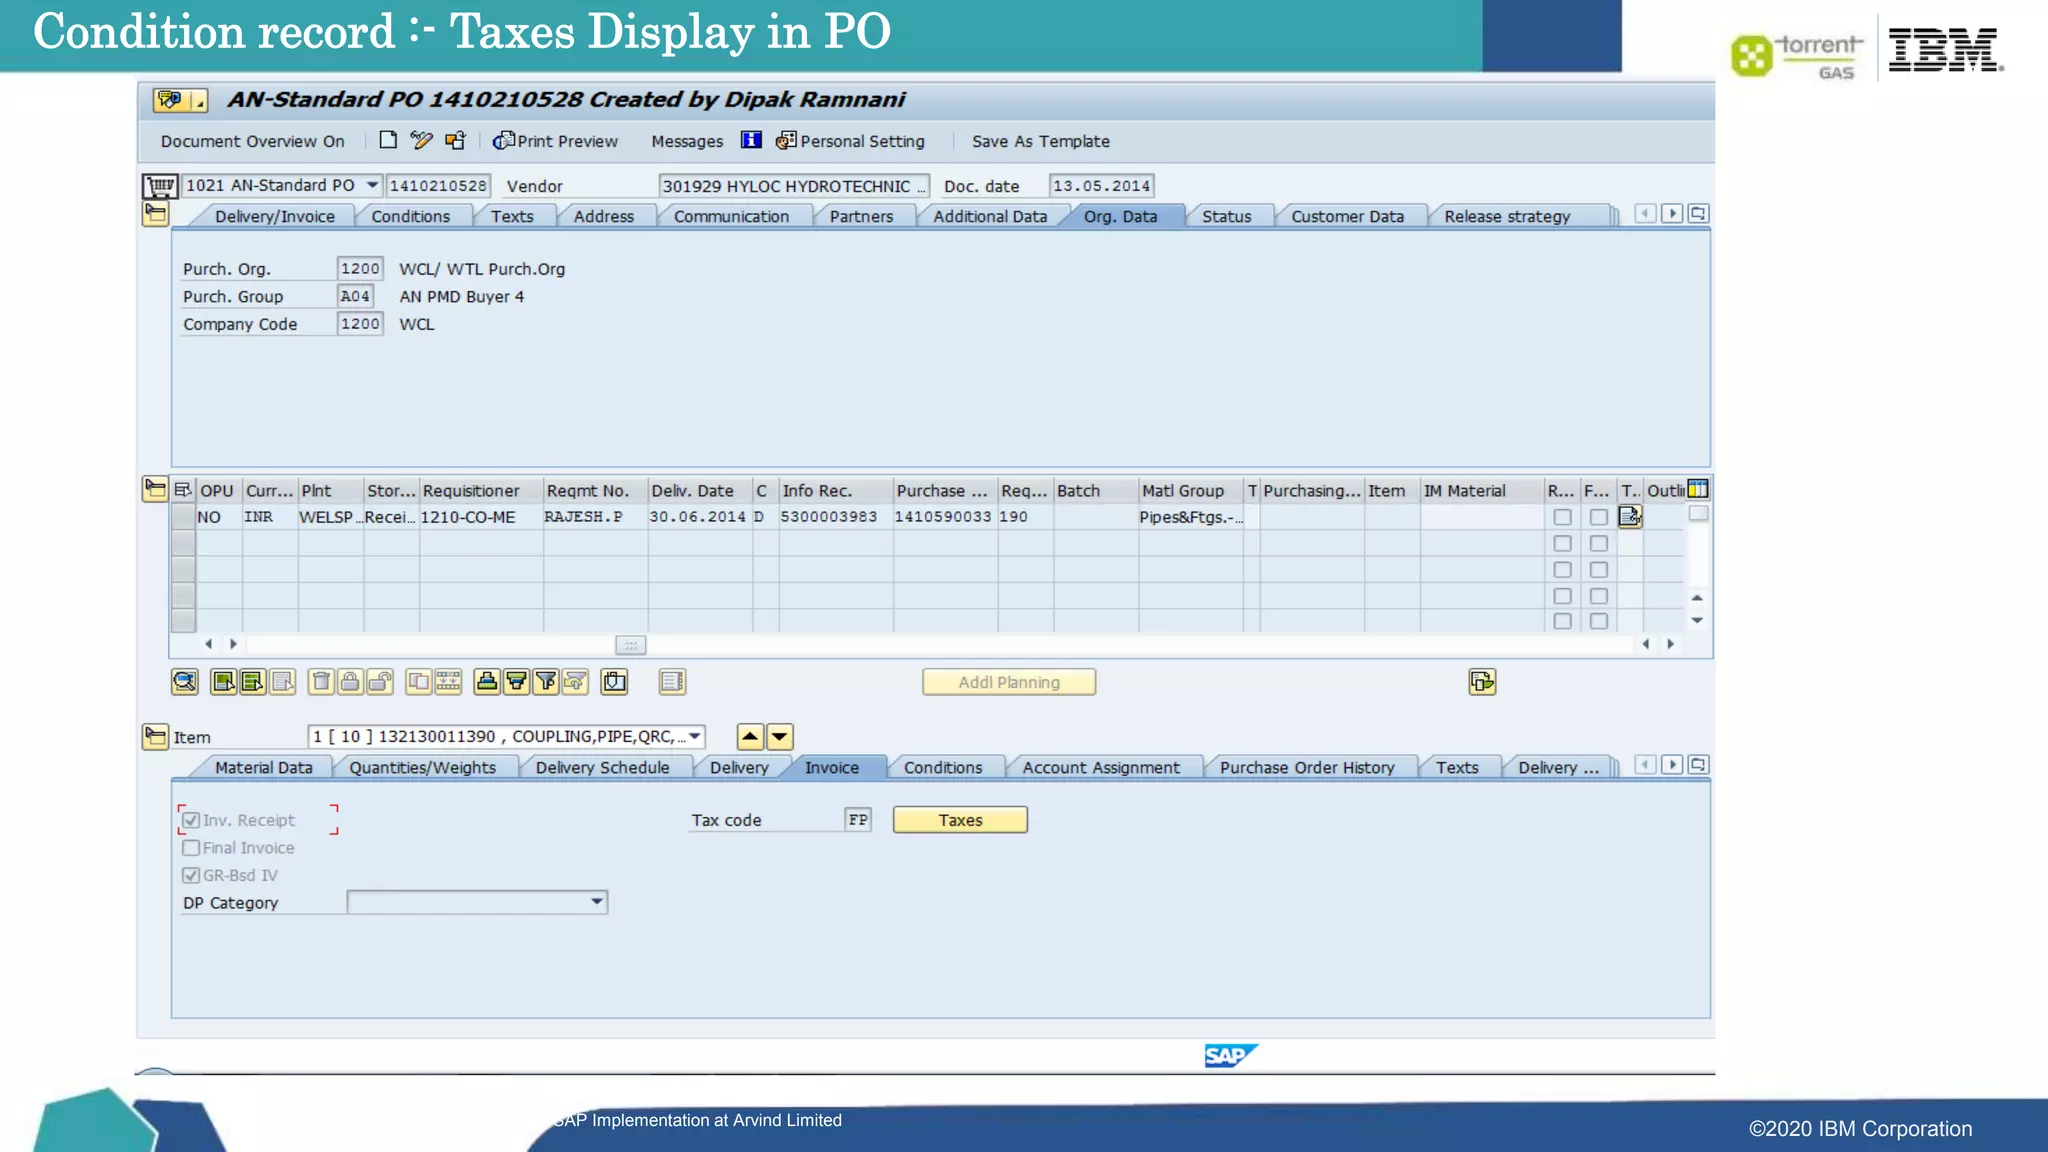2048x1152 pixels.
Task: Click the icon to the right of Addl Planning
Action: click(x=1482, y=682)
